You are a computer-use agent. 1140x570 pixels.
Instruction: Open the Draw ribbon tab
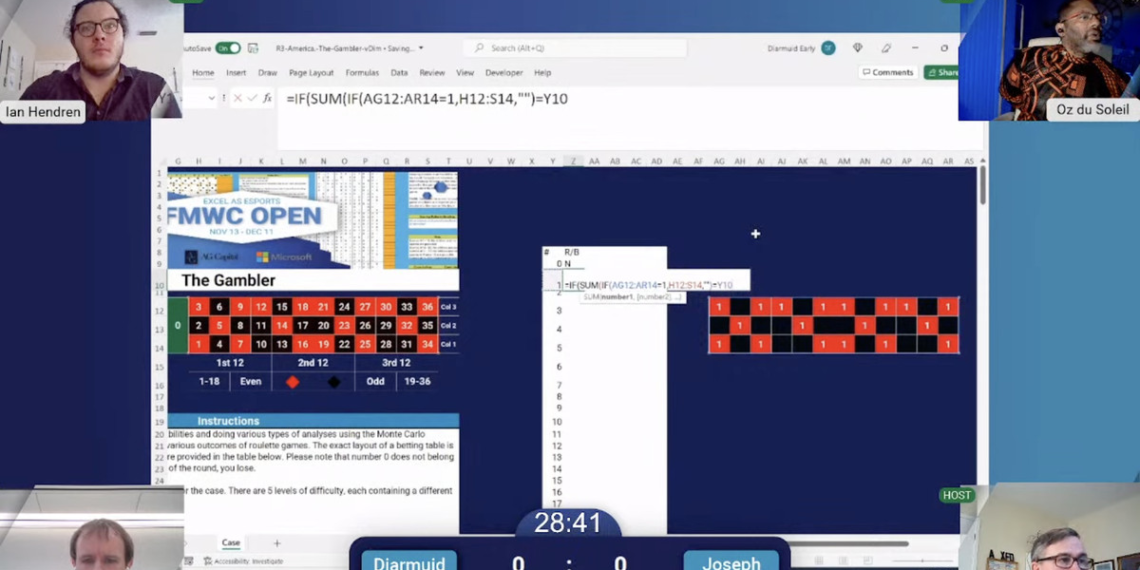(268, 73)
